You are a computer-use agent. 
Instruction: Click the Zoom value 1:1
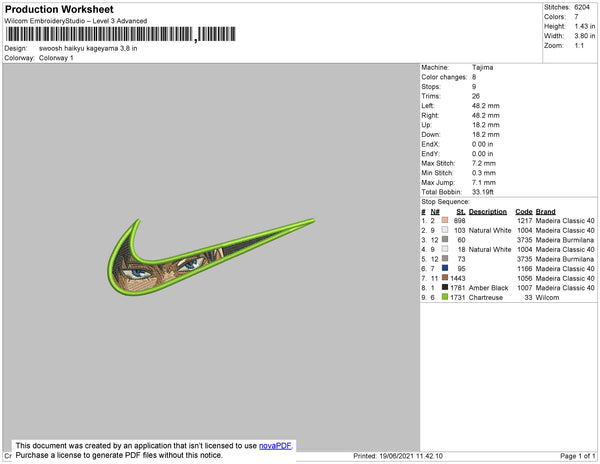(x=579, y=46)
